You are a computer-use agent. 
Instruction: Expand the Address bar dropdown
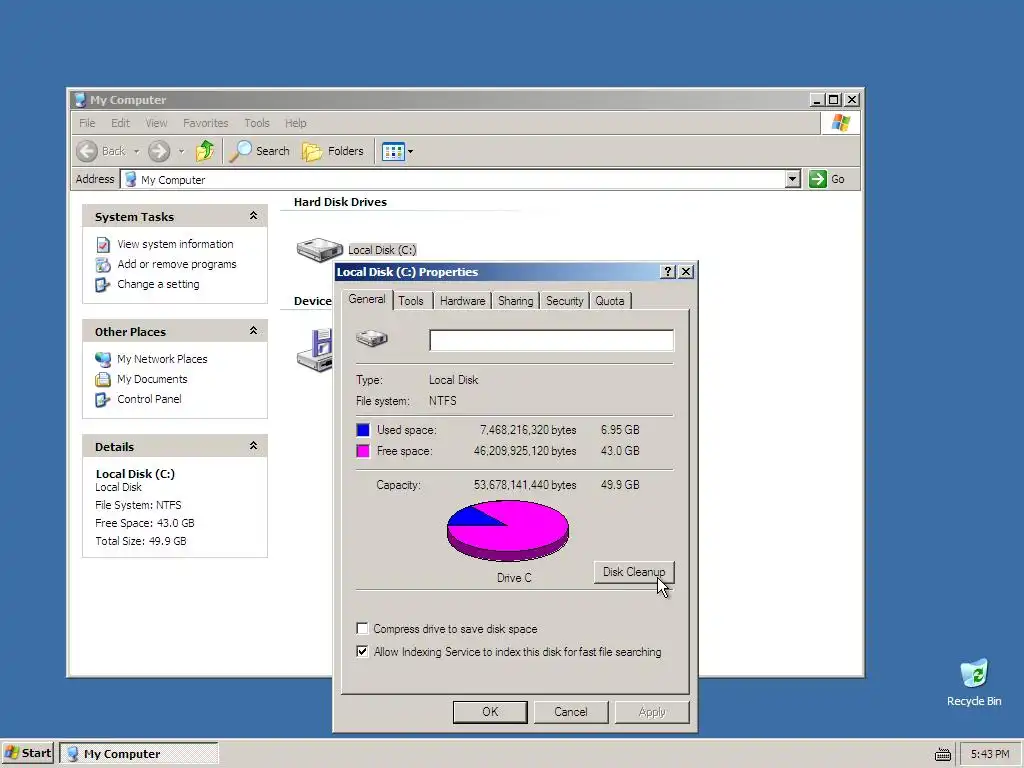pyautogui.click(x=792, y=179)
